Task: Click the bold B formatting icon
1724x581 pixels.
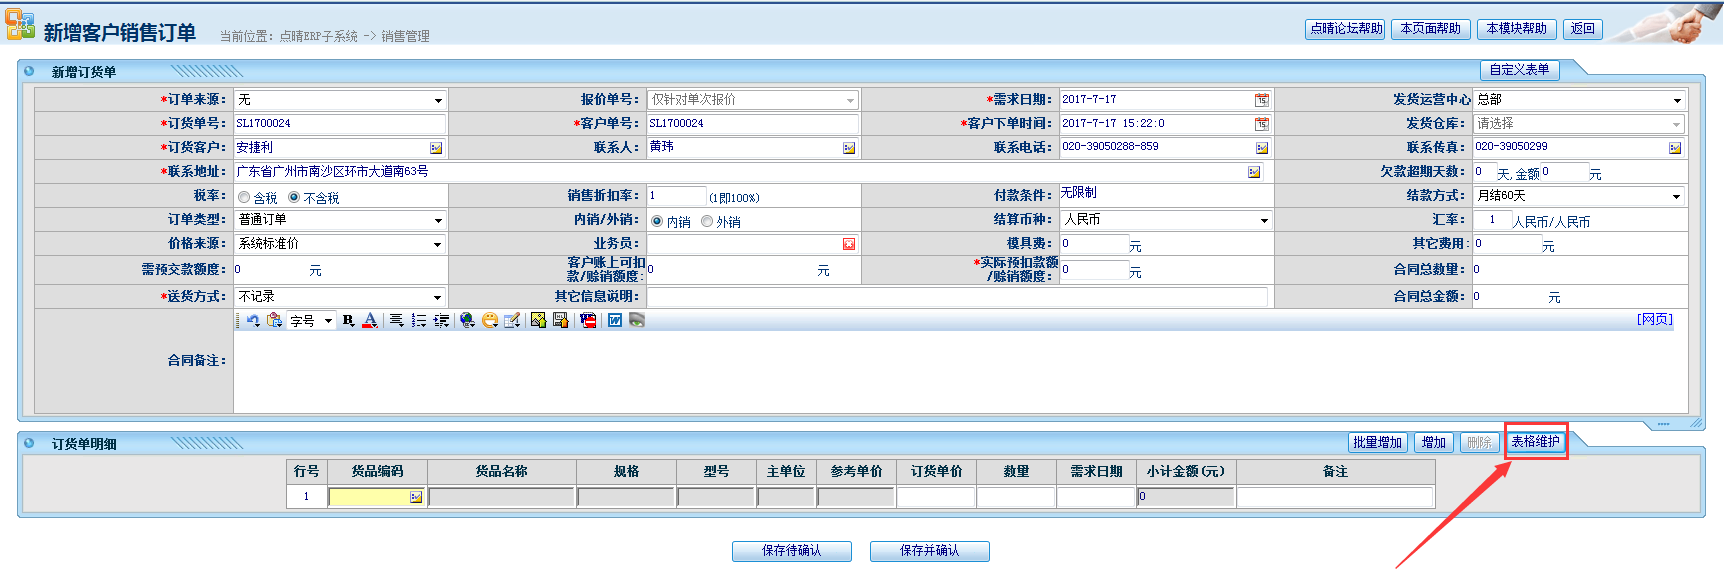Action: 348,321
